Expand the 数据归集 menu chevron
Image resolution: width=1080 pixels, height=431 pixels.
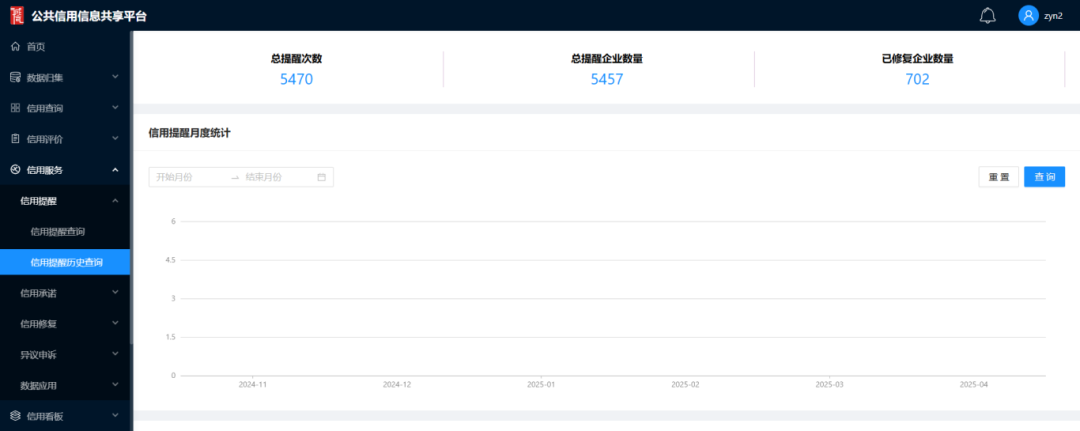(x=115, y=77)
